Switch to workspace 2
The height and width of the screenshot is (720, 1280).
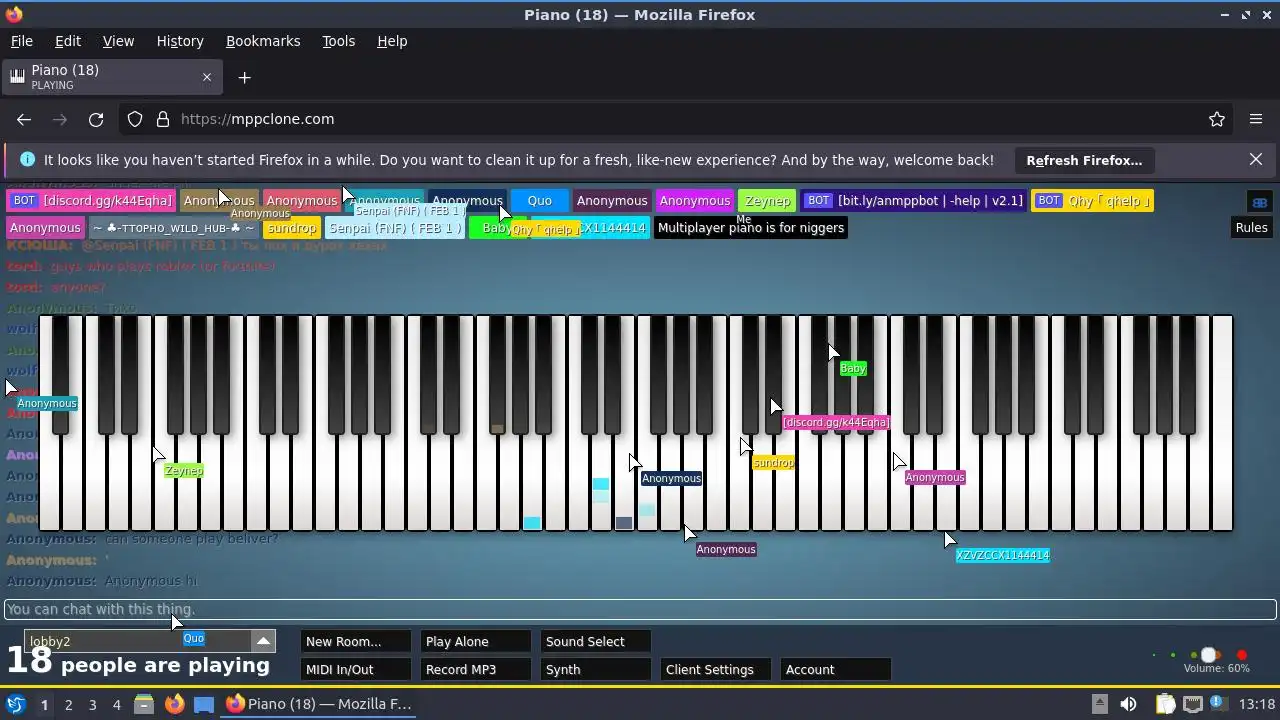click(68, 705)
